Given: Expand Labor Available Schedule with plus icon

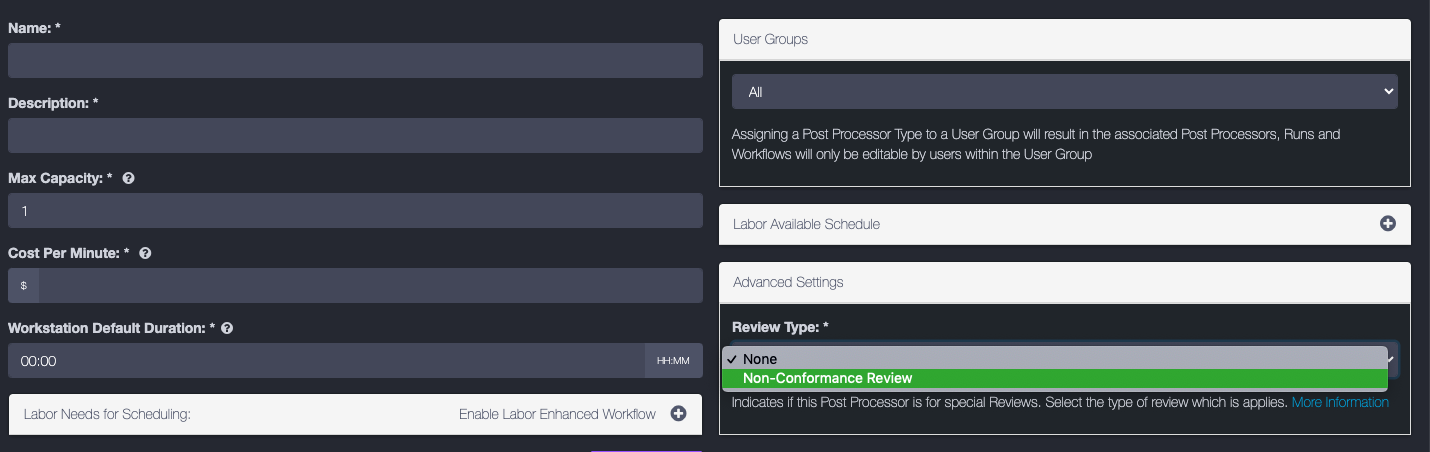Looking at the screenshot, I should [1387, 224].
